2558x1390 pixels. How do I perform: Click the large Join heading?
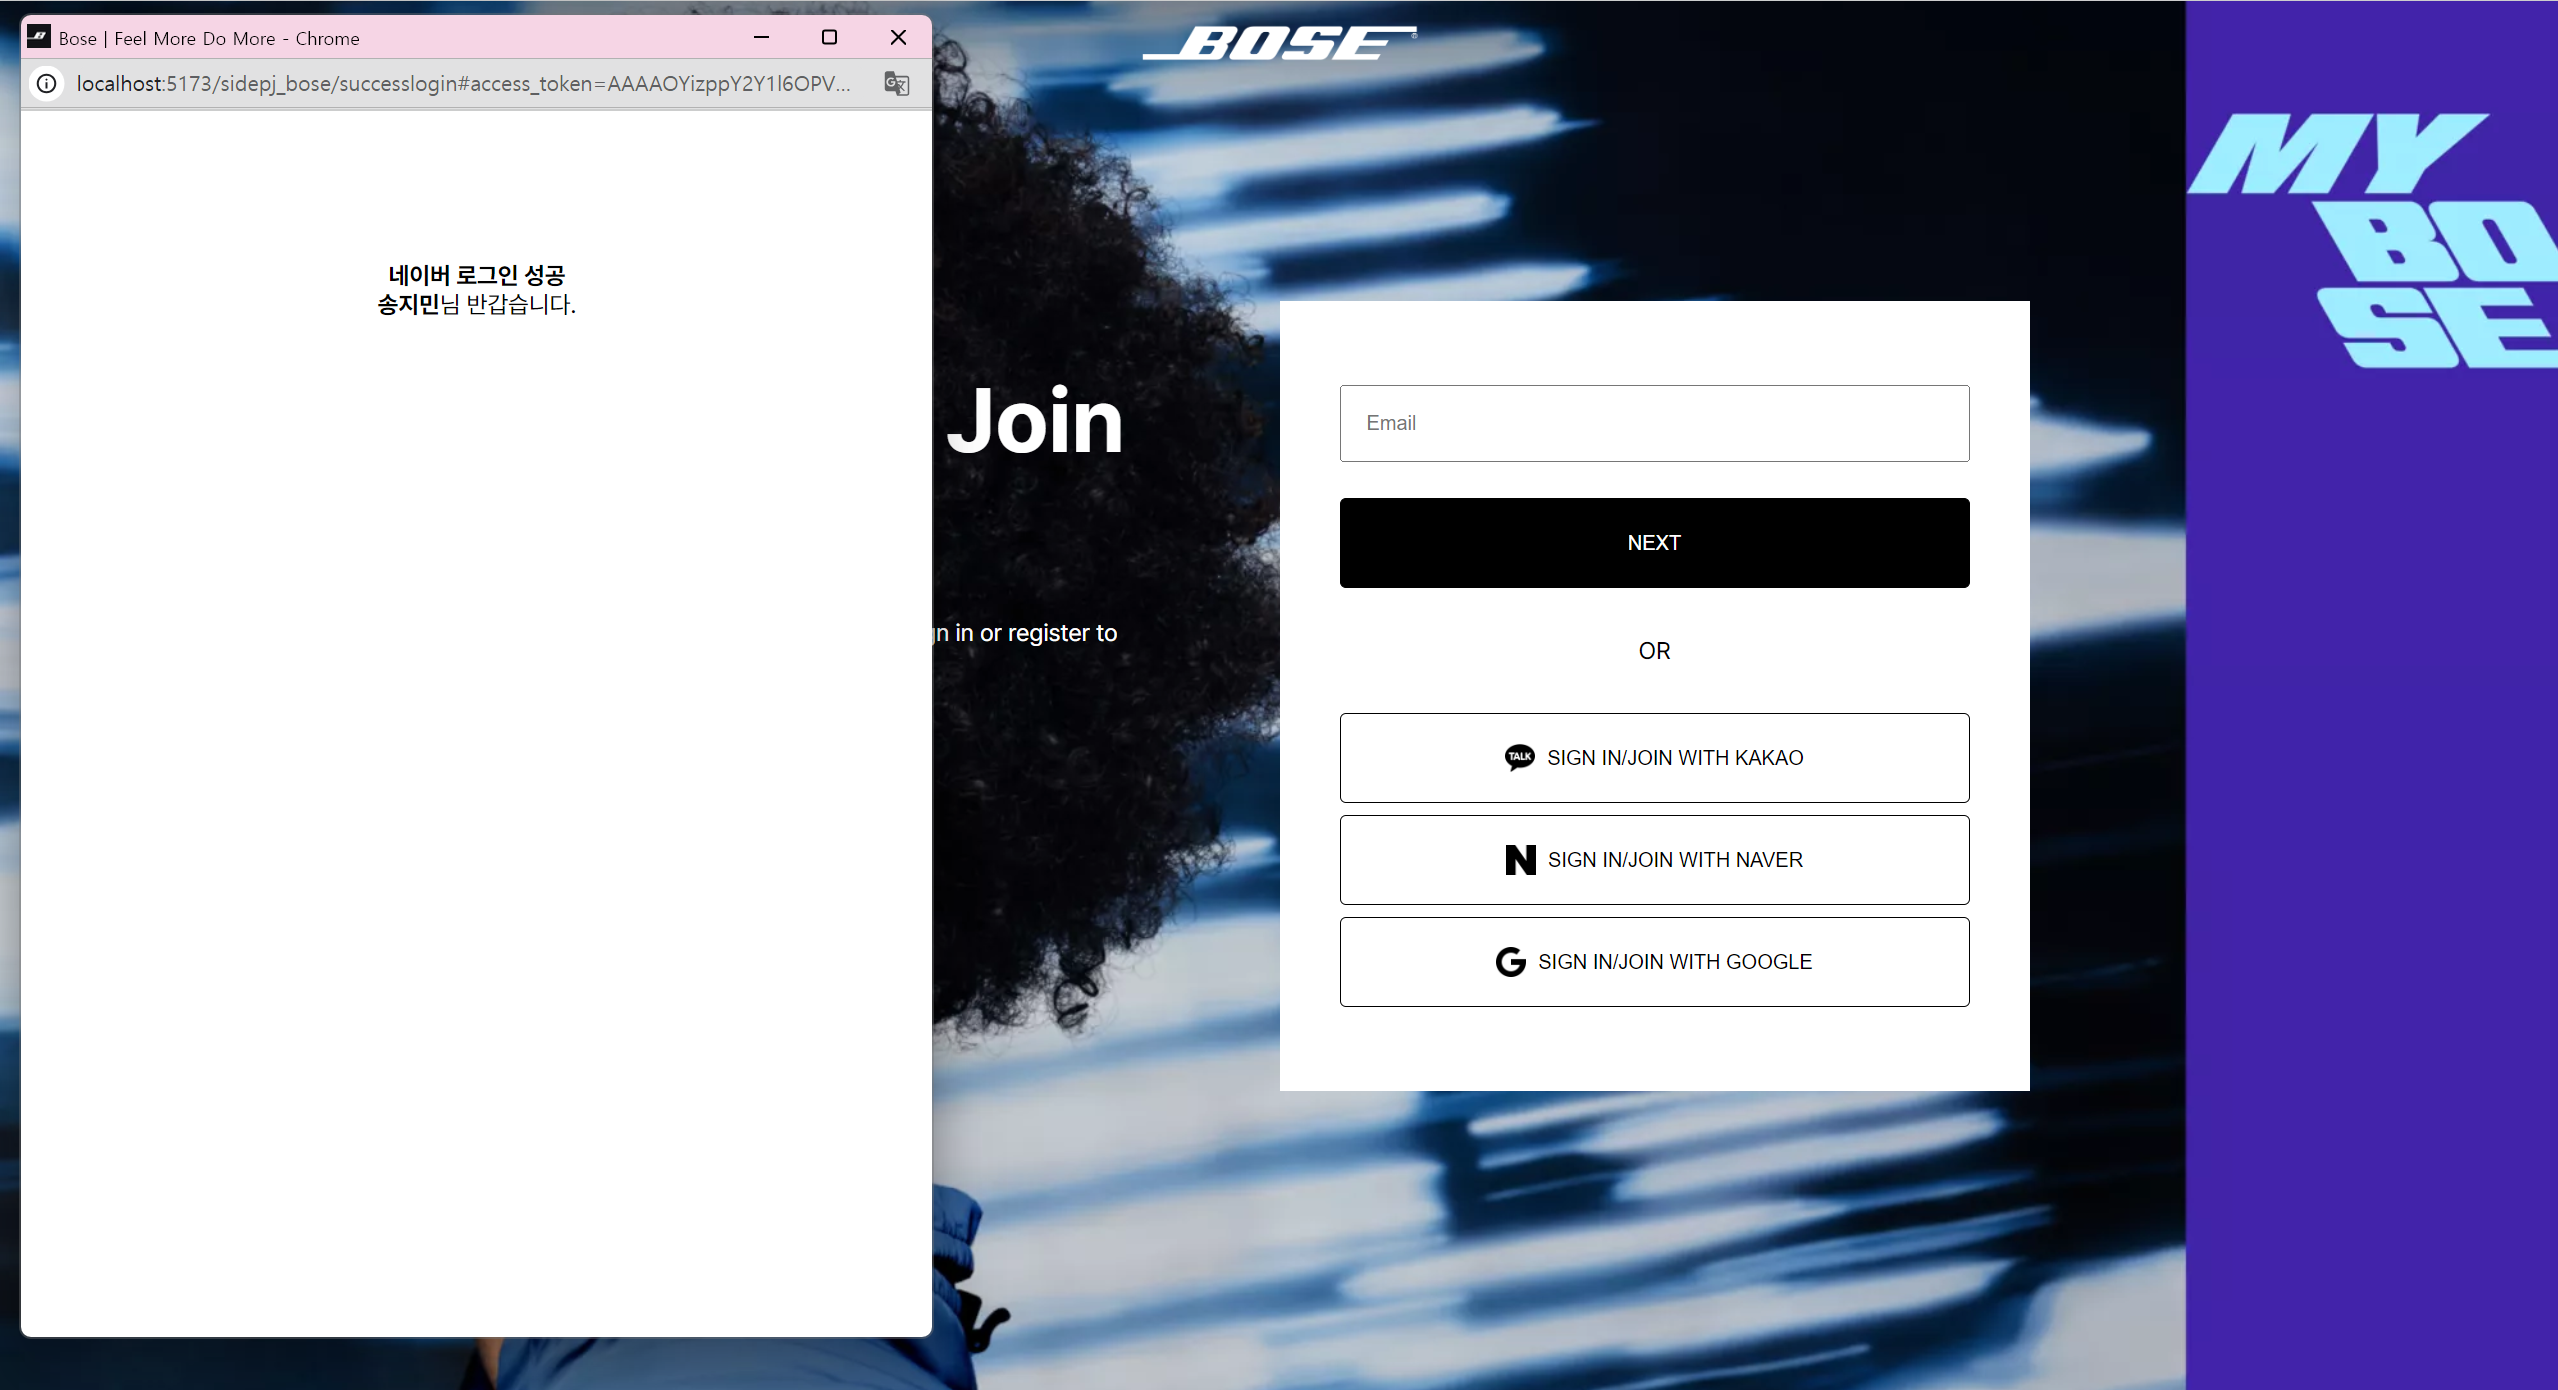(1034, 422)
